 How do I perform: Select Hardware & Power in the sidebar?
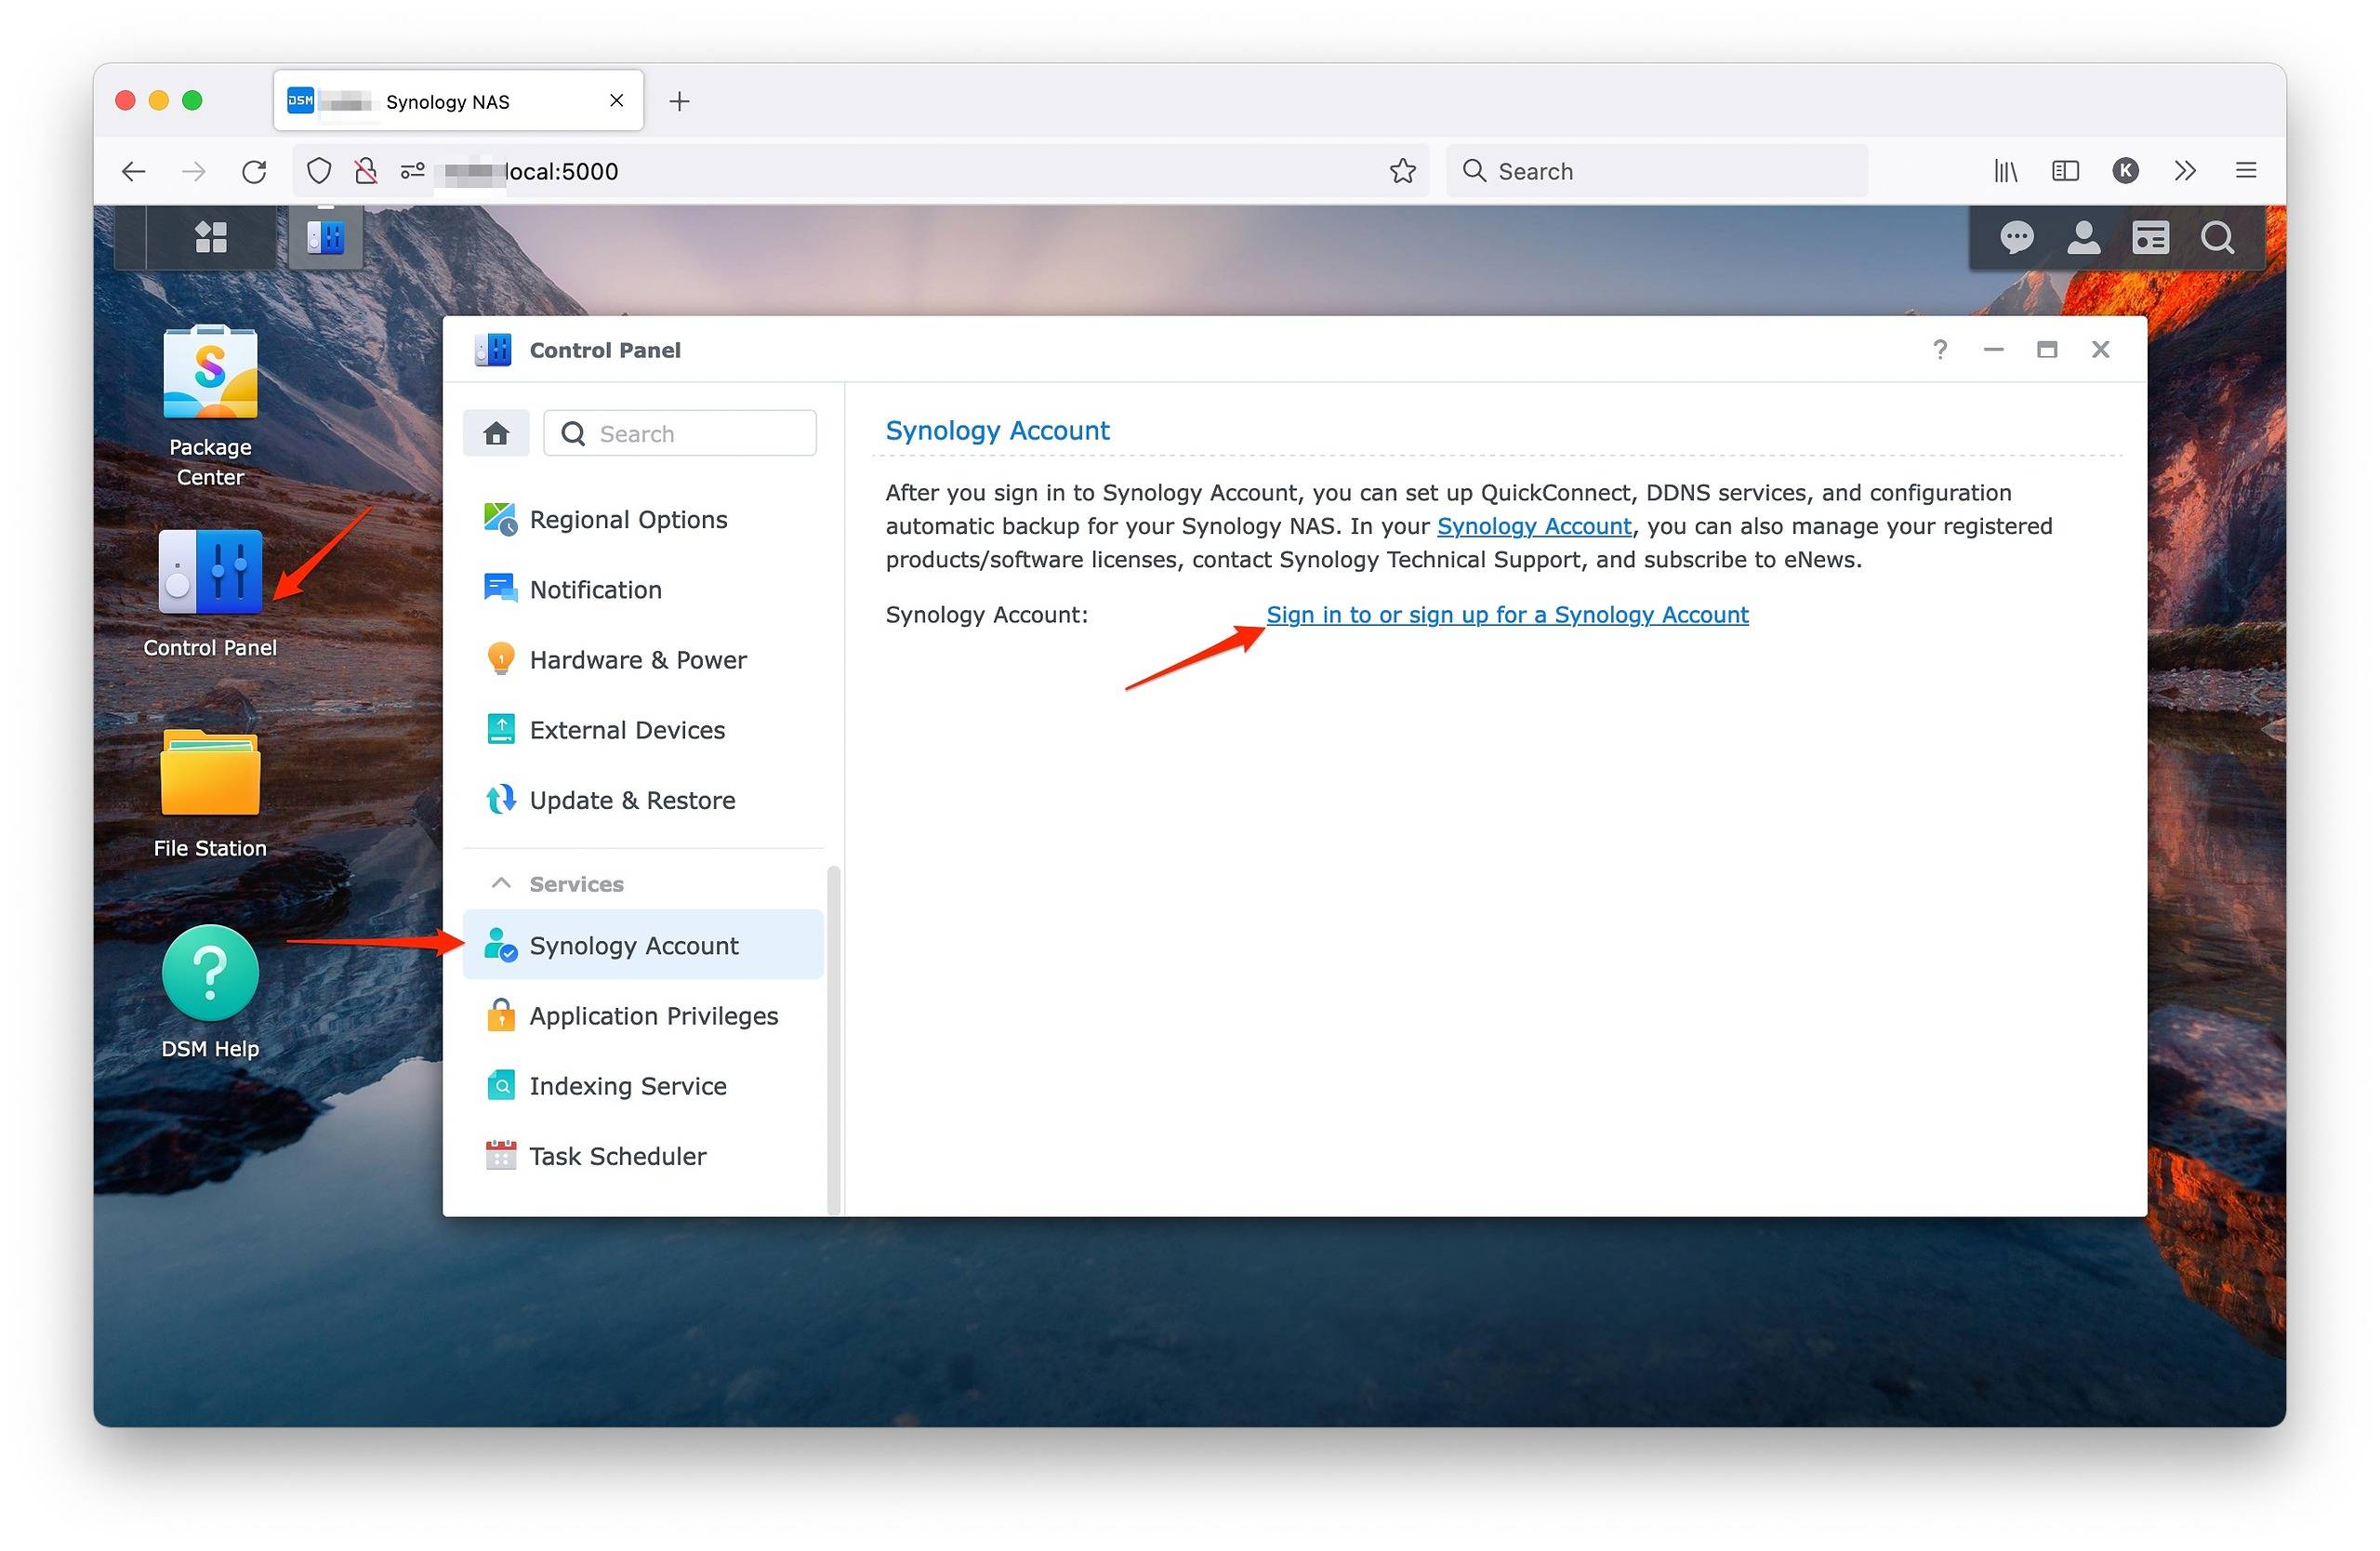pyautogui.click(x=637, y=659)
